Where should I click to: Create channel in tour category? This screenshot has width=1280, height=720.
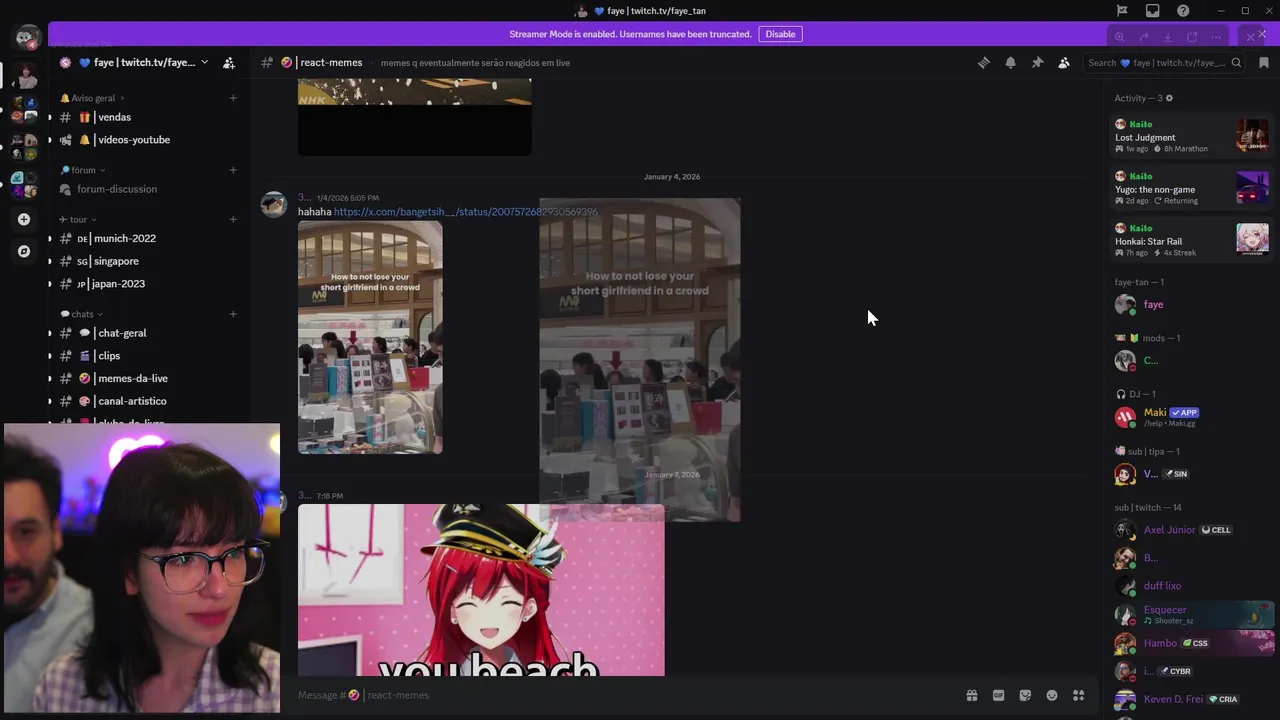(233, 219)
